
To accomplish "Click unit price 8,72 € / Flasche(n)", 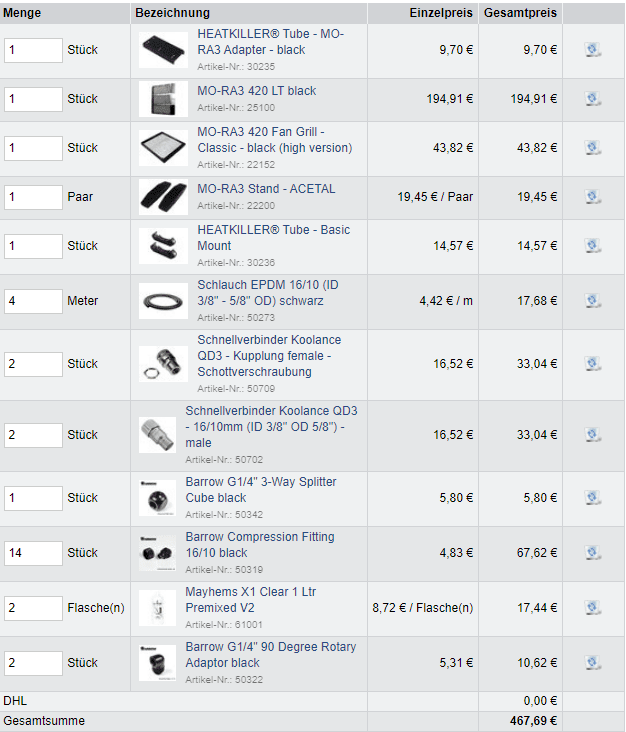I will point(422,608).
